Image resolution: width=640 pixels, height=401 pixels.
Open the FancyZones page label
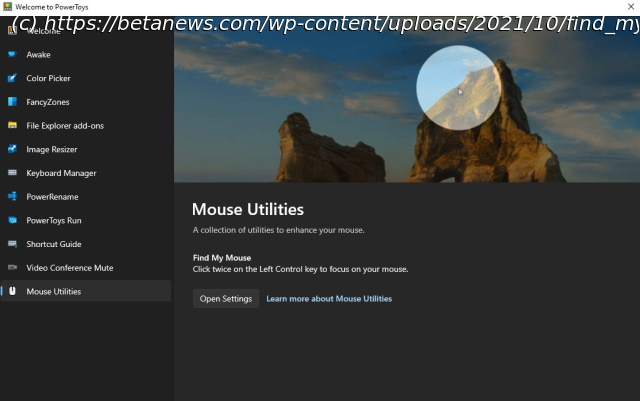point(48,102)
